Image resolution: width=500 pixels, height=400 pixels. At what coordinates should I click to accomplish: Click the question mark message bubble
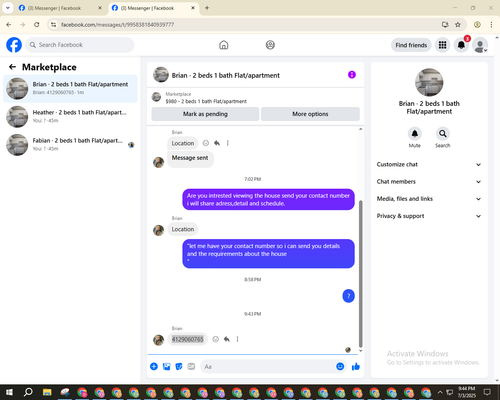coord(348,296)
